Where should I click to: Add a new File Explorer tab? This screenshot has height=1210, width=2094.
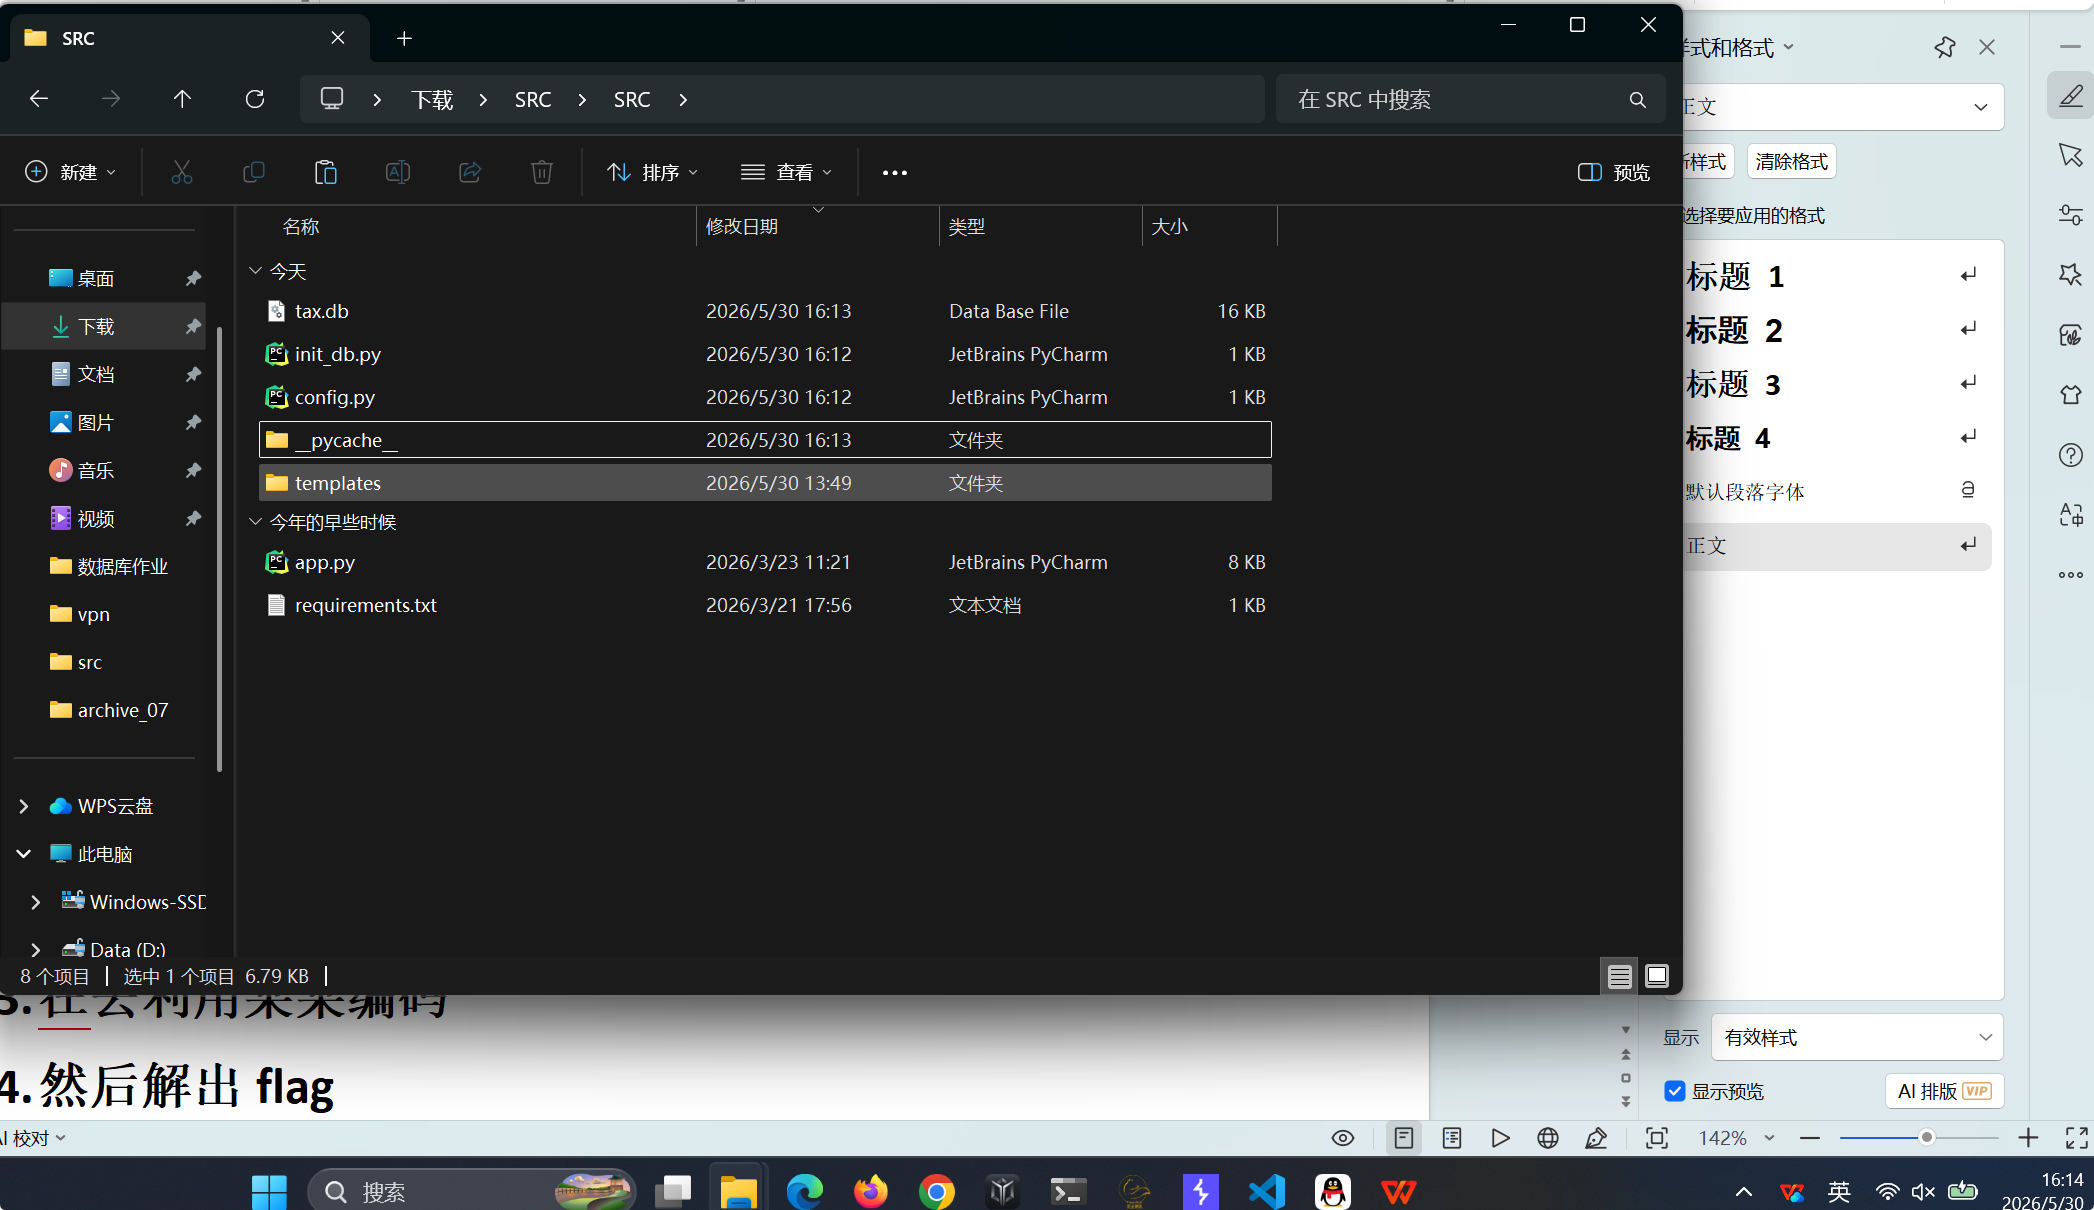coord(404,38)
